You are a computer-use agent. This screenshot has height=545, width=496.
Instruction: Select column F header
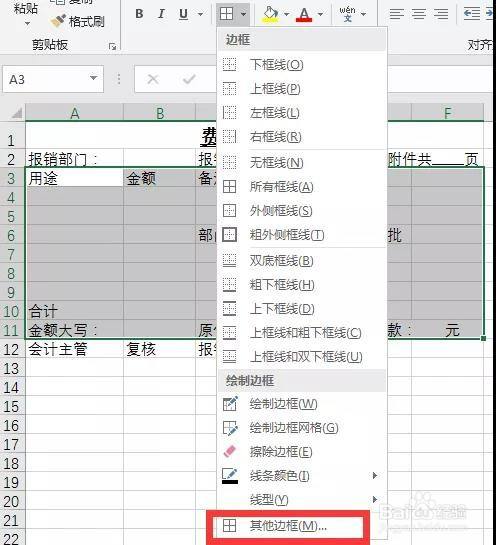pyautogui.click(x=447, y=113)
